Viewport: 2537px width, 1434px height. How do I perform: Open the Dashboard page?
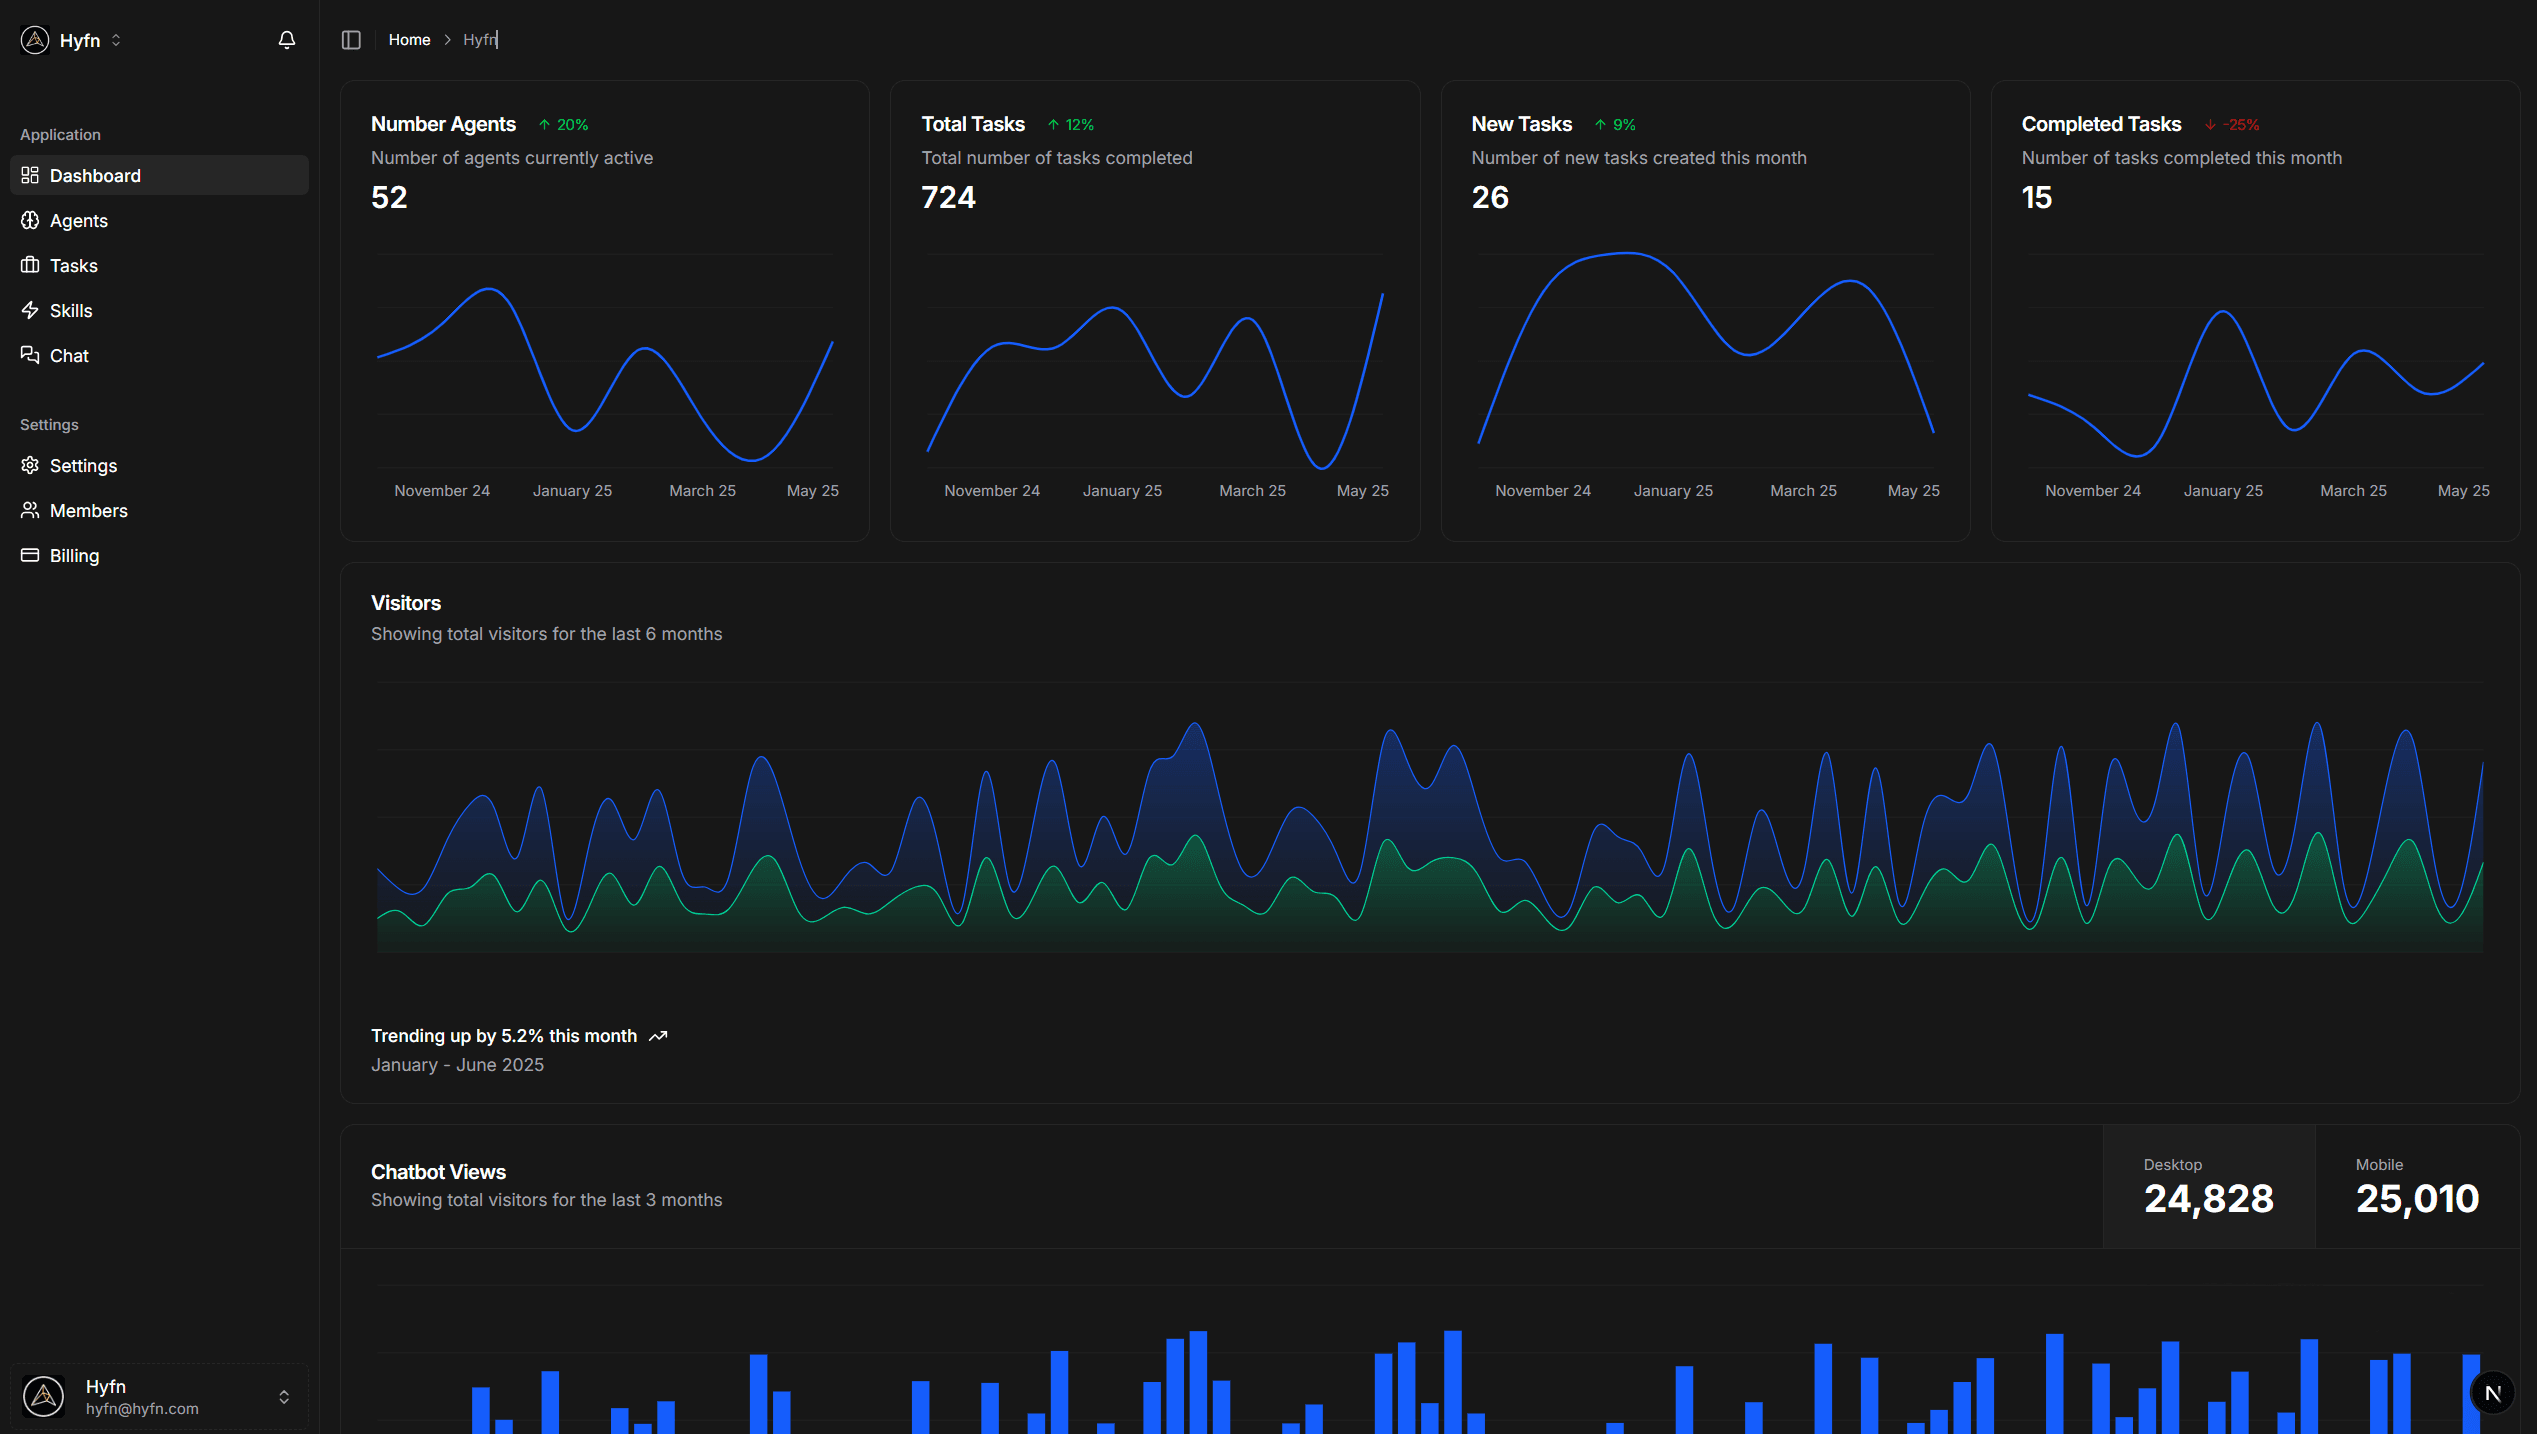(159, 175)
